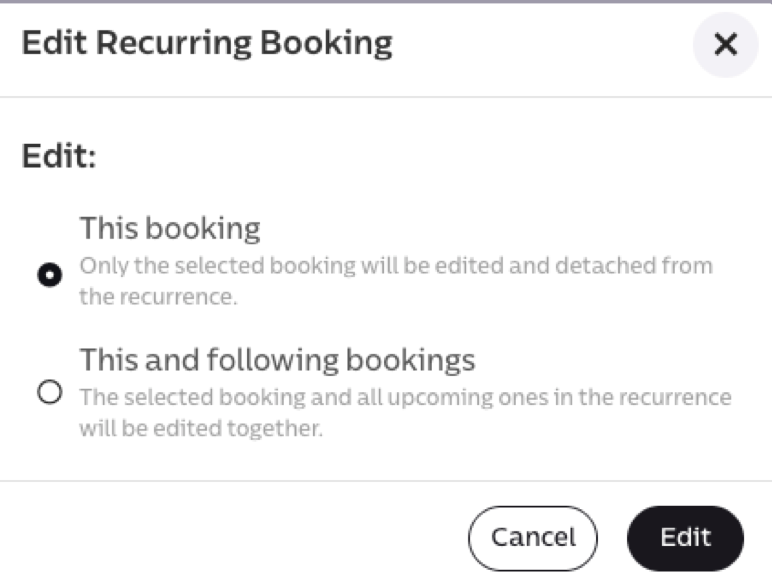
Task: Choose the "This and following bookings" radio option
Action: click(49, 392)
